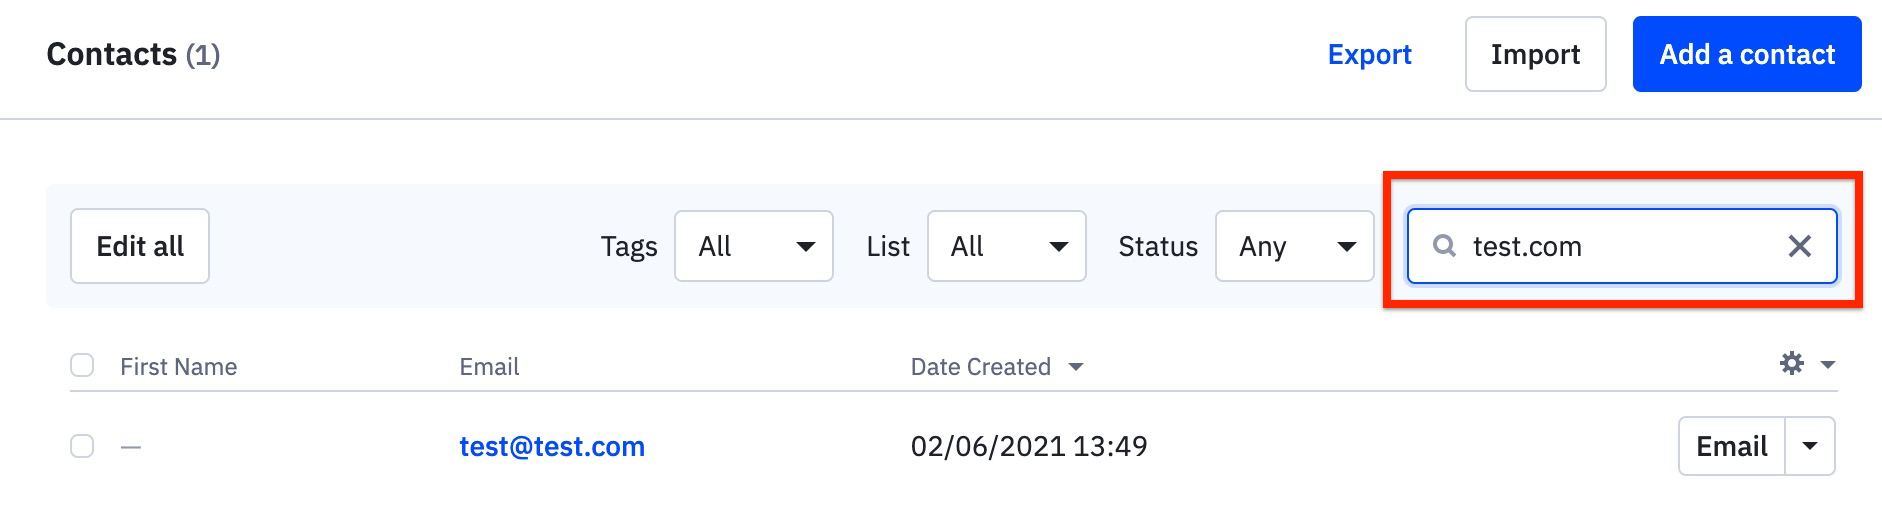Screen dimensions: 1882x518
Task: Open the column settings gear icon
Action: pos(1792,363)
